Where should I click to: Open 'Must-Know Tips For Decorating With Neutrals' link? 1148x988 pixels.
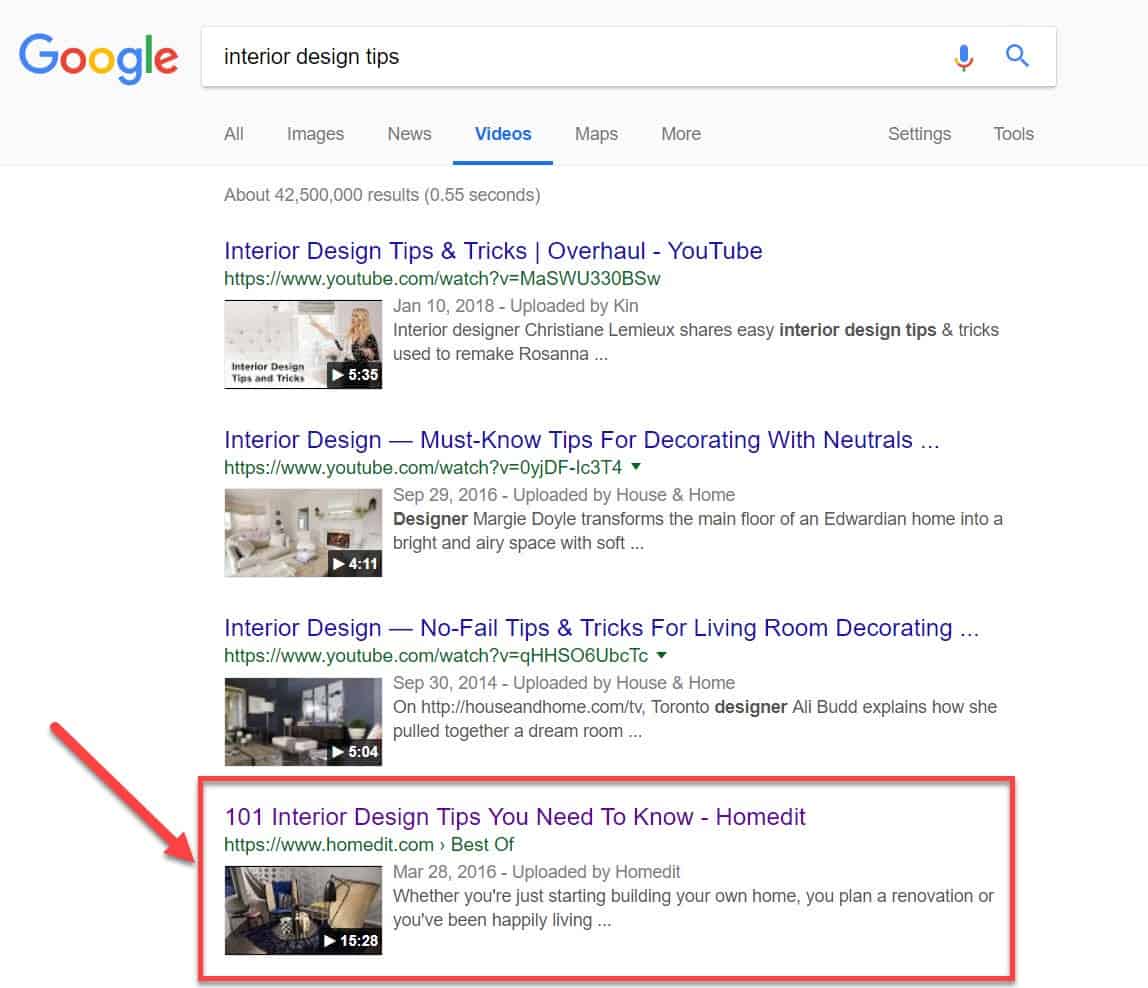tap(581, 439)
